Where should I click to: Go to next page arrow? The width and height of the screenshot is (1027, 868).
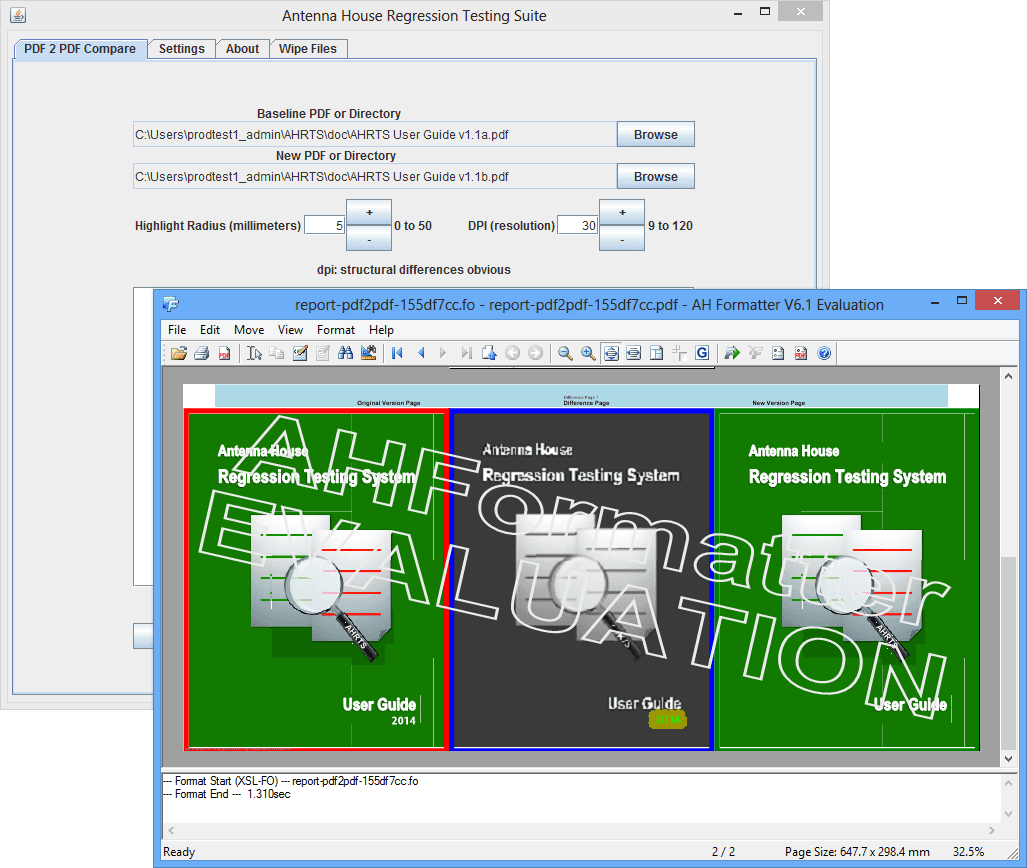[443, 353]
